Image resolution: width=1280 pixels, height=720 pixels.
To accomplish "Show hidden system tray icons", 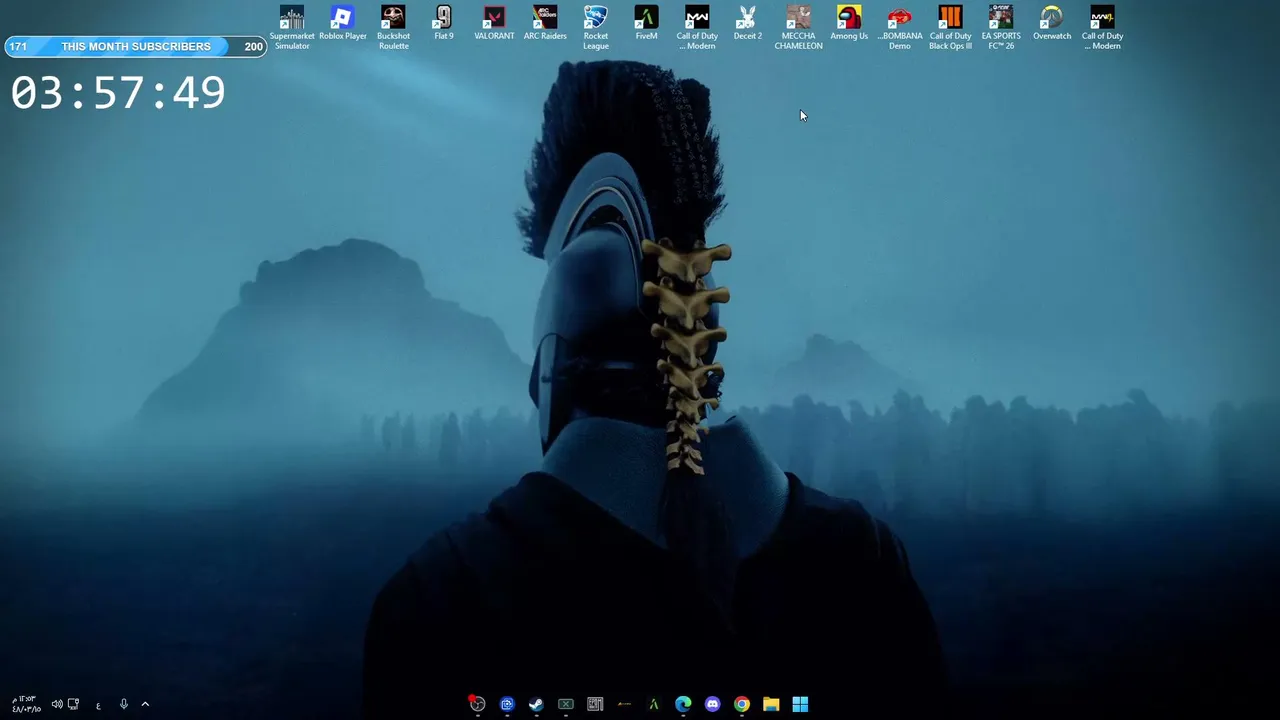I will point(145,704).
